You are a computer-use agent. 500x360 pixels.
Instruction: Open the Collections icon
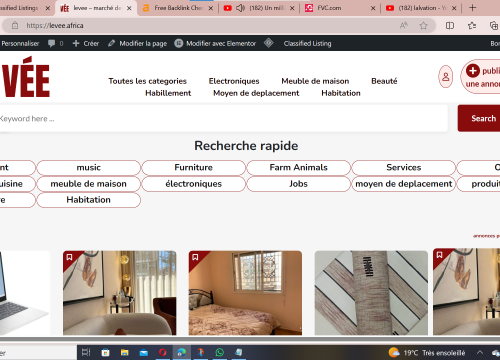click(493, 25)
